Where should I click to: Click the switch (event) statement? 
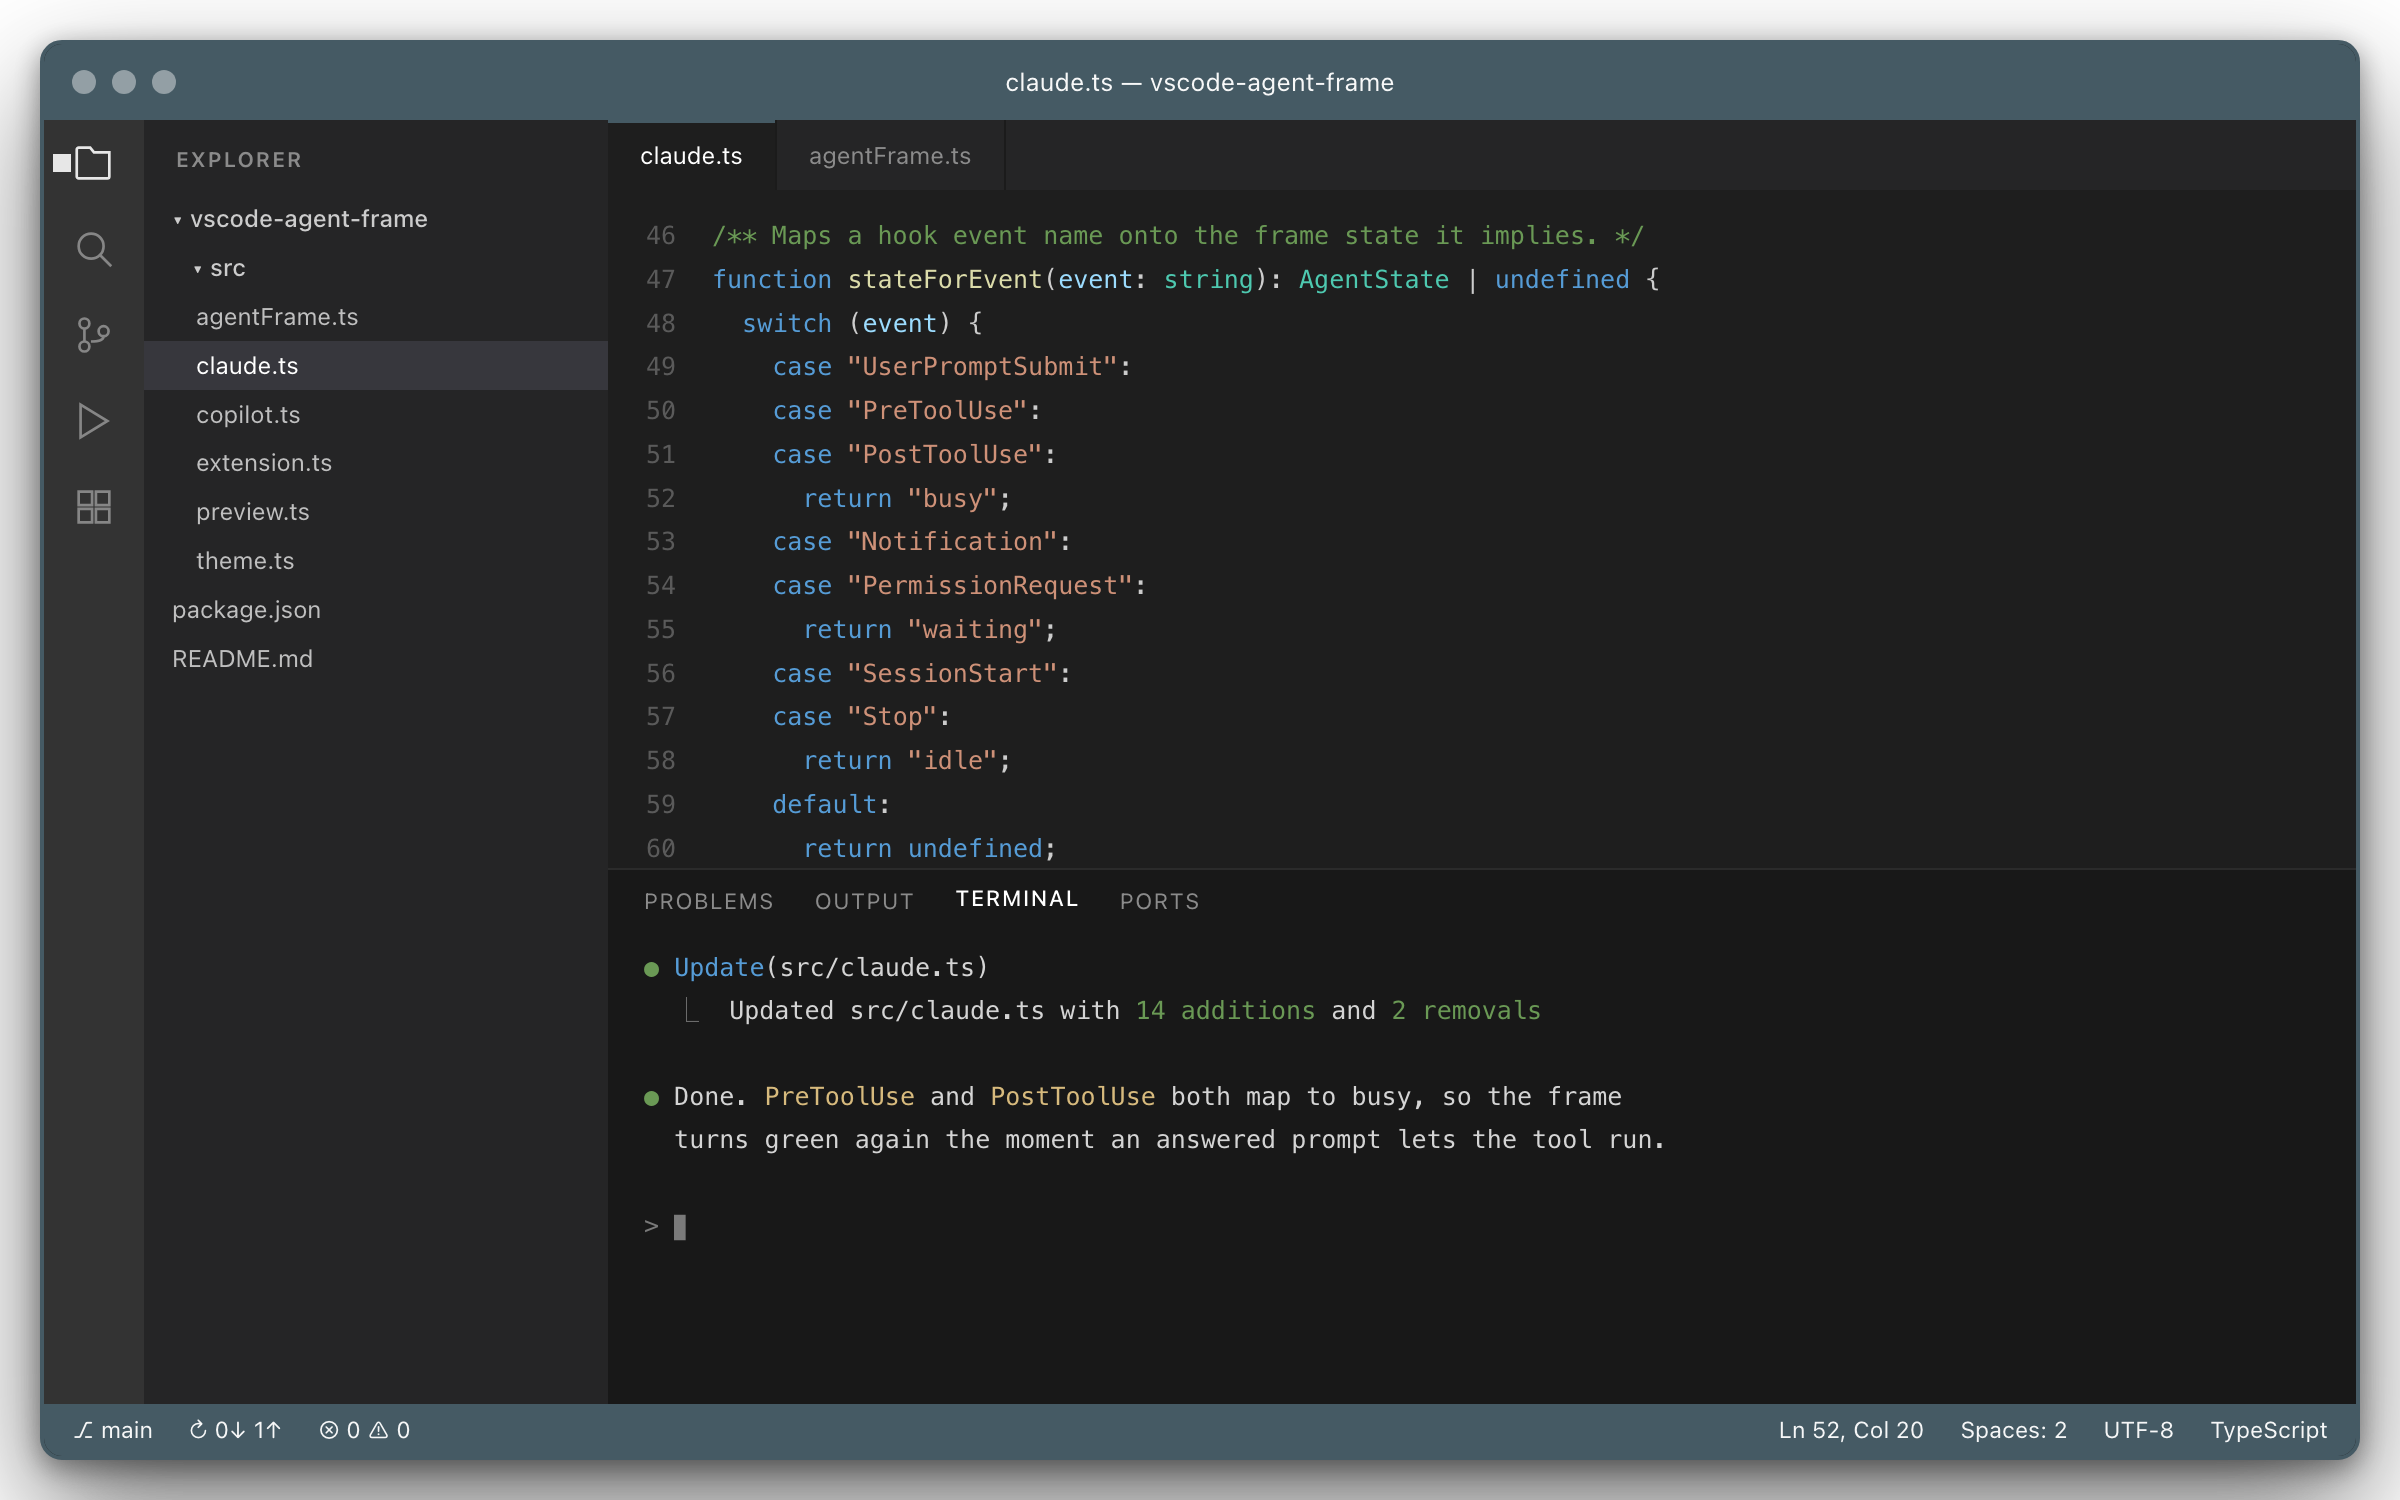tap(862, 324)
